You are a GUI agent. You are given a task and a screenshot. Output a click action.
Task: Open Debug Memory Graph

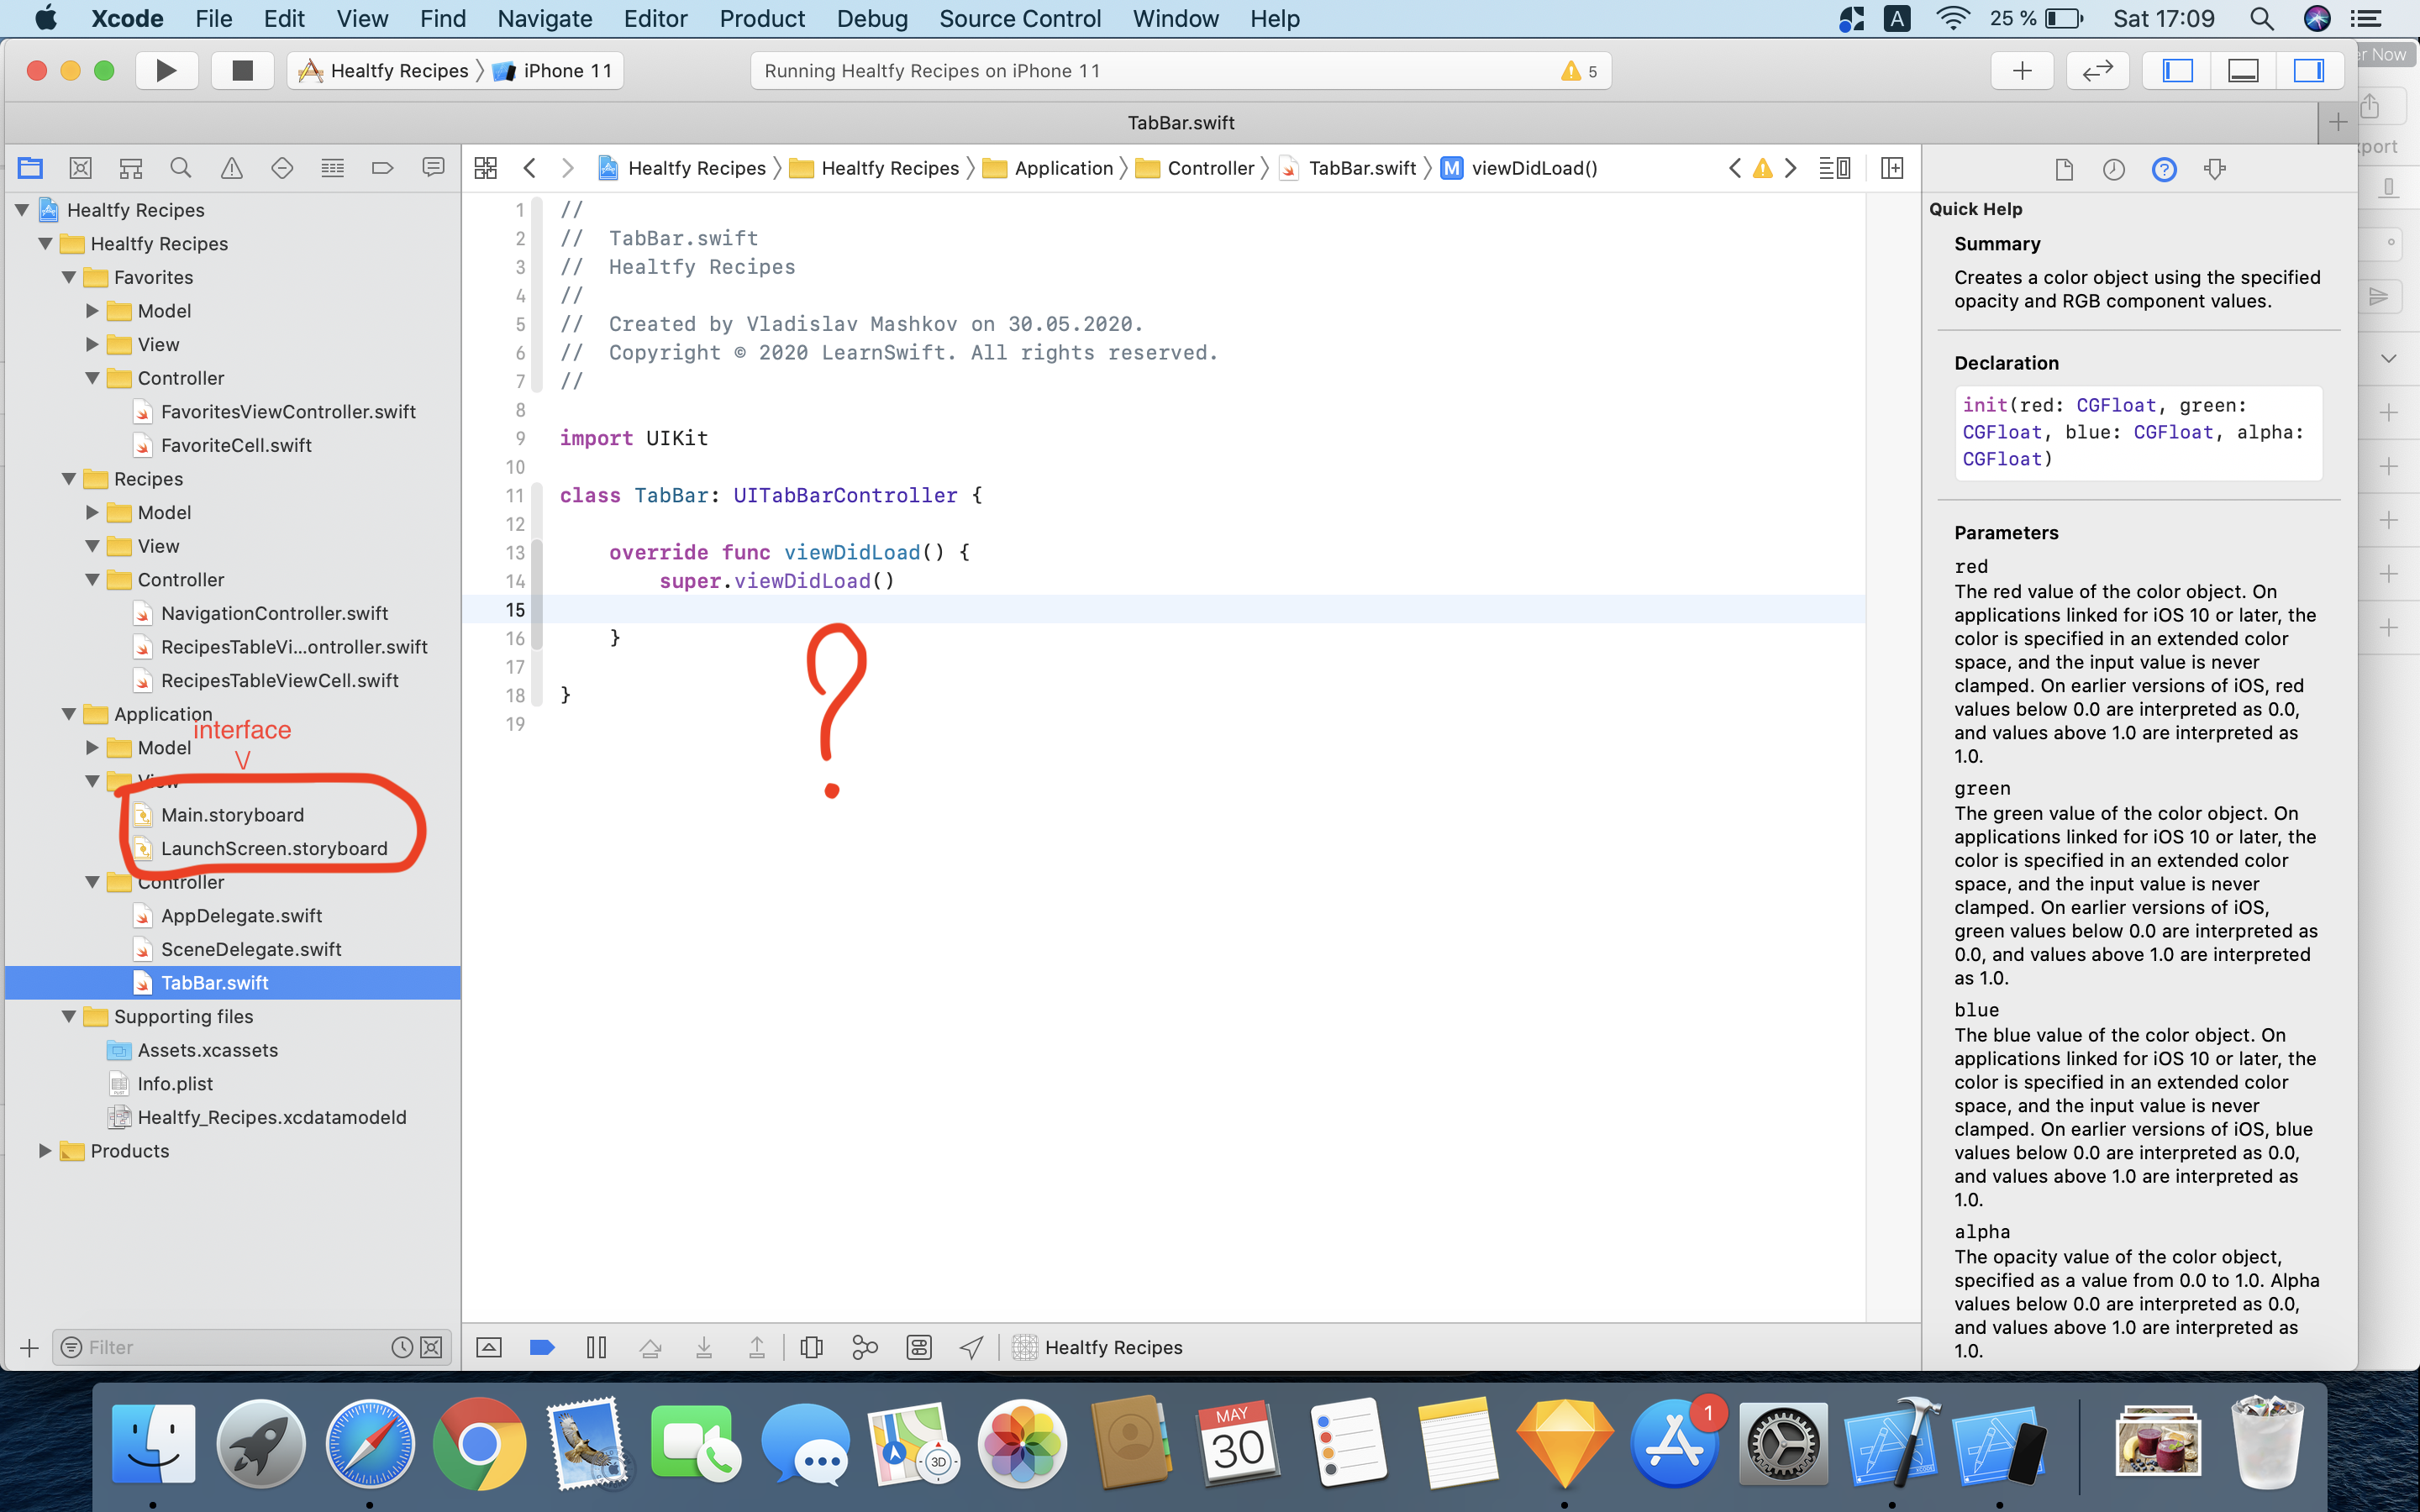point(865,1347)
